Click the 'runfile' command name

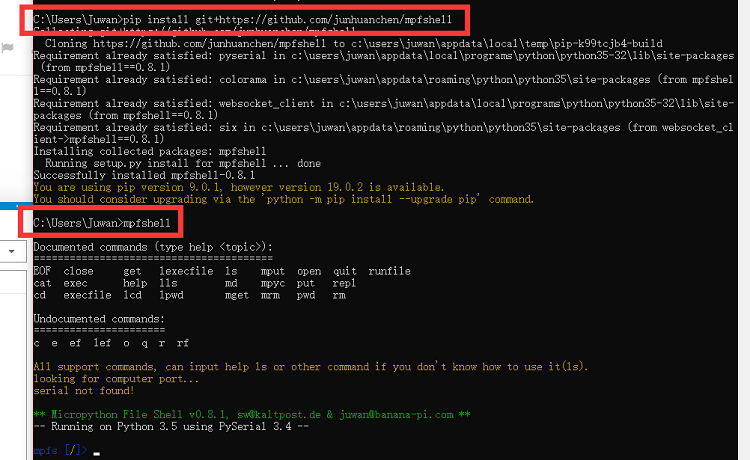(389, 271)
